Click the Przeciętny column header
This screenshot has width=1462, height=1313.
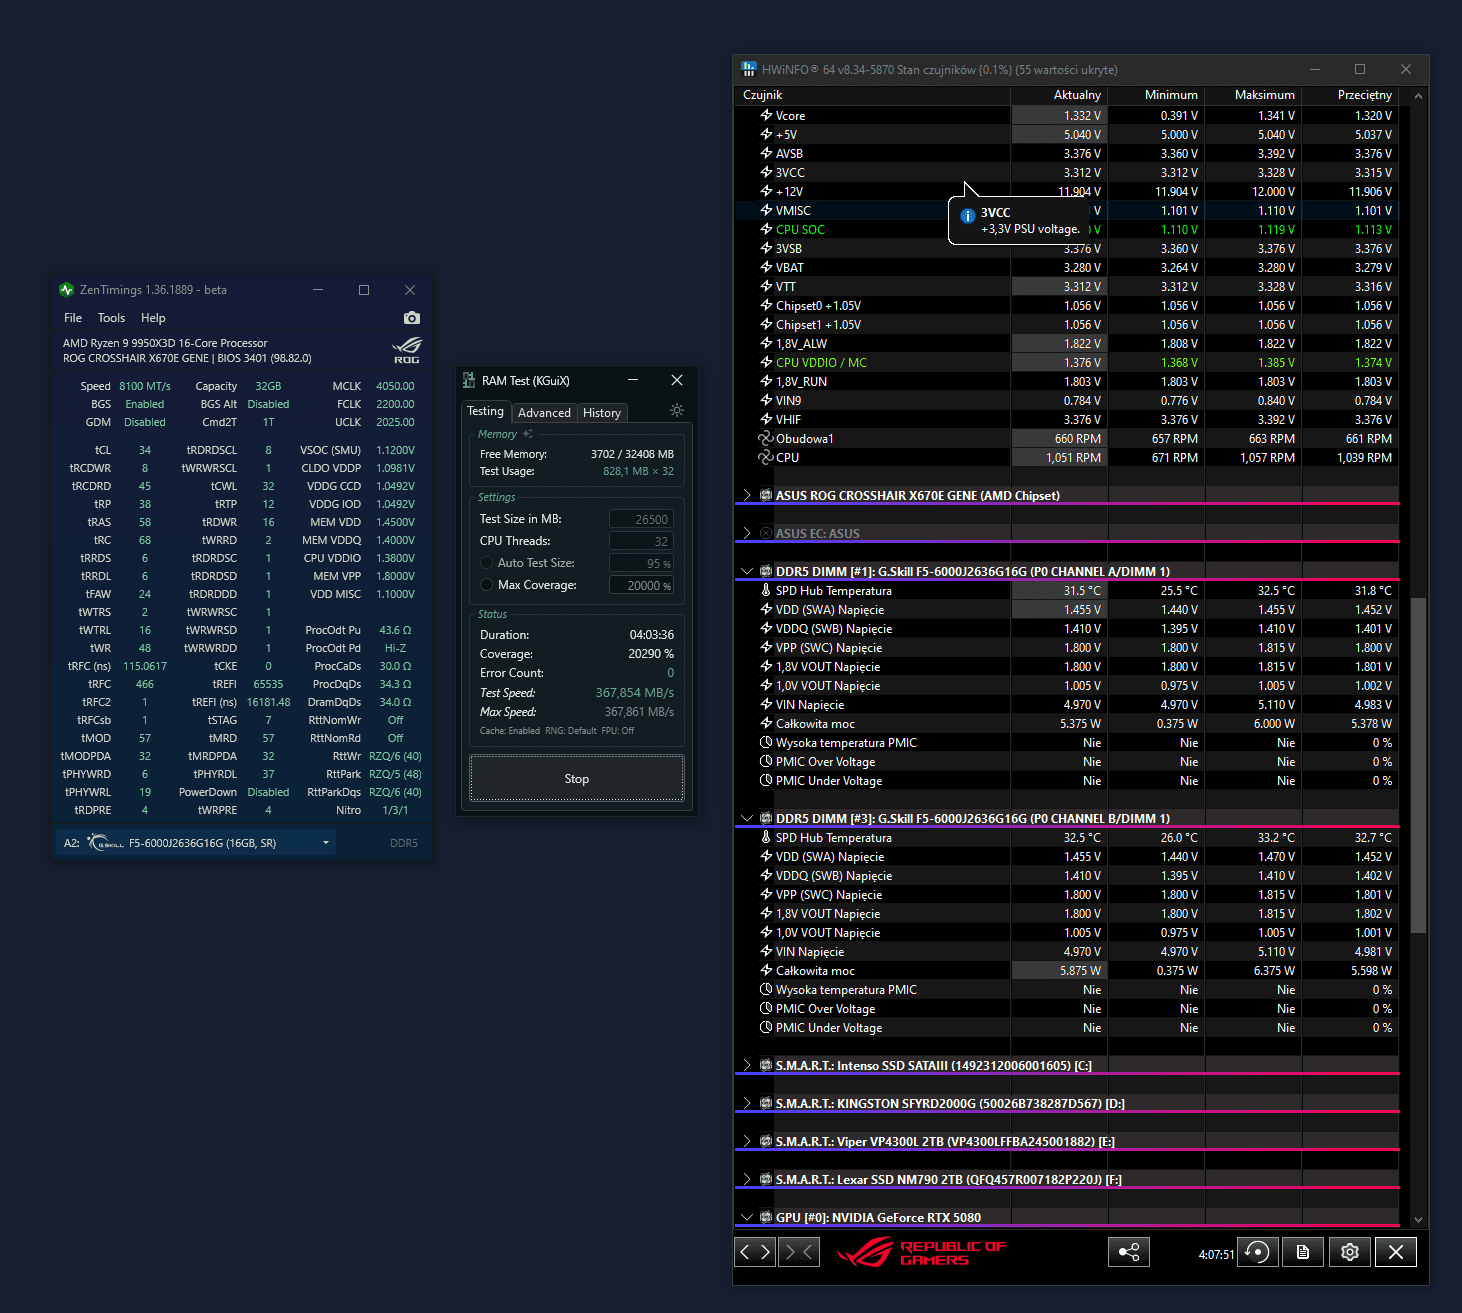(x=1350, y=95)
